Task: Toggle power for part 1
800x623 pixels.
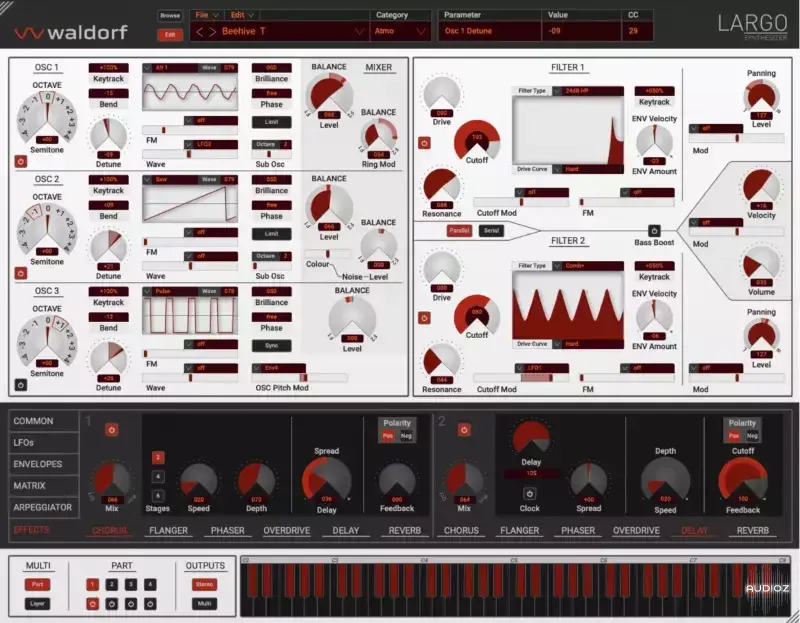Action: point(92,604)
